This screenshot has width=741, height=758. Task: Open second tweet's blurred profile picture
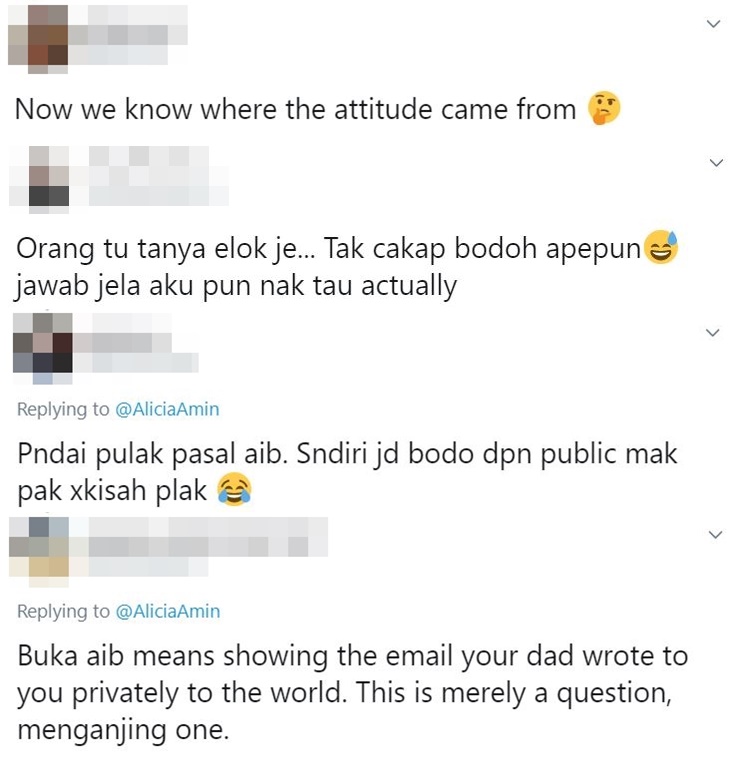point(39,179)
